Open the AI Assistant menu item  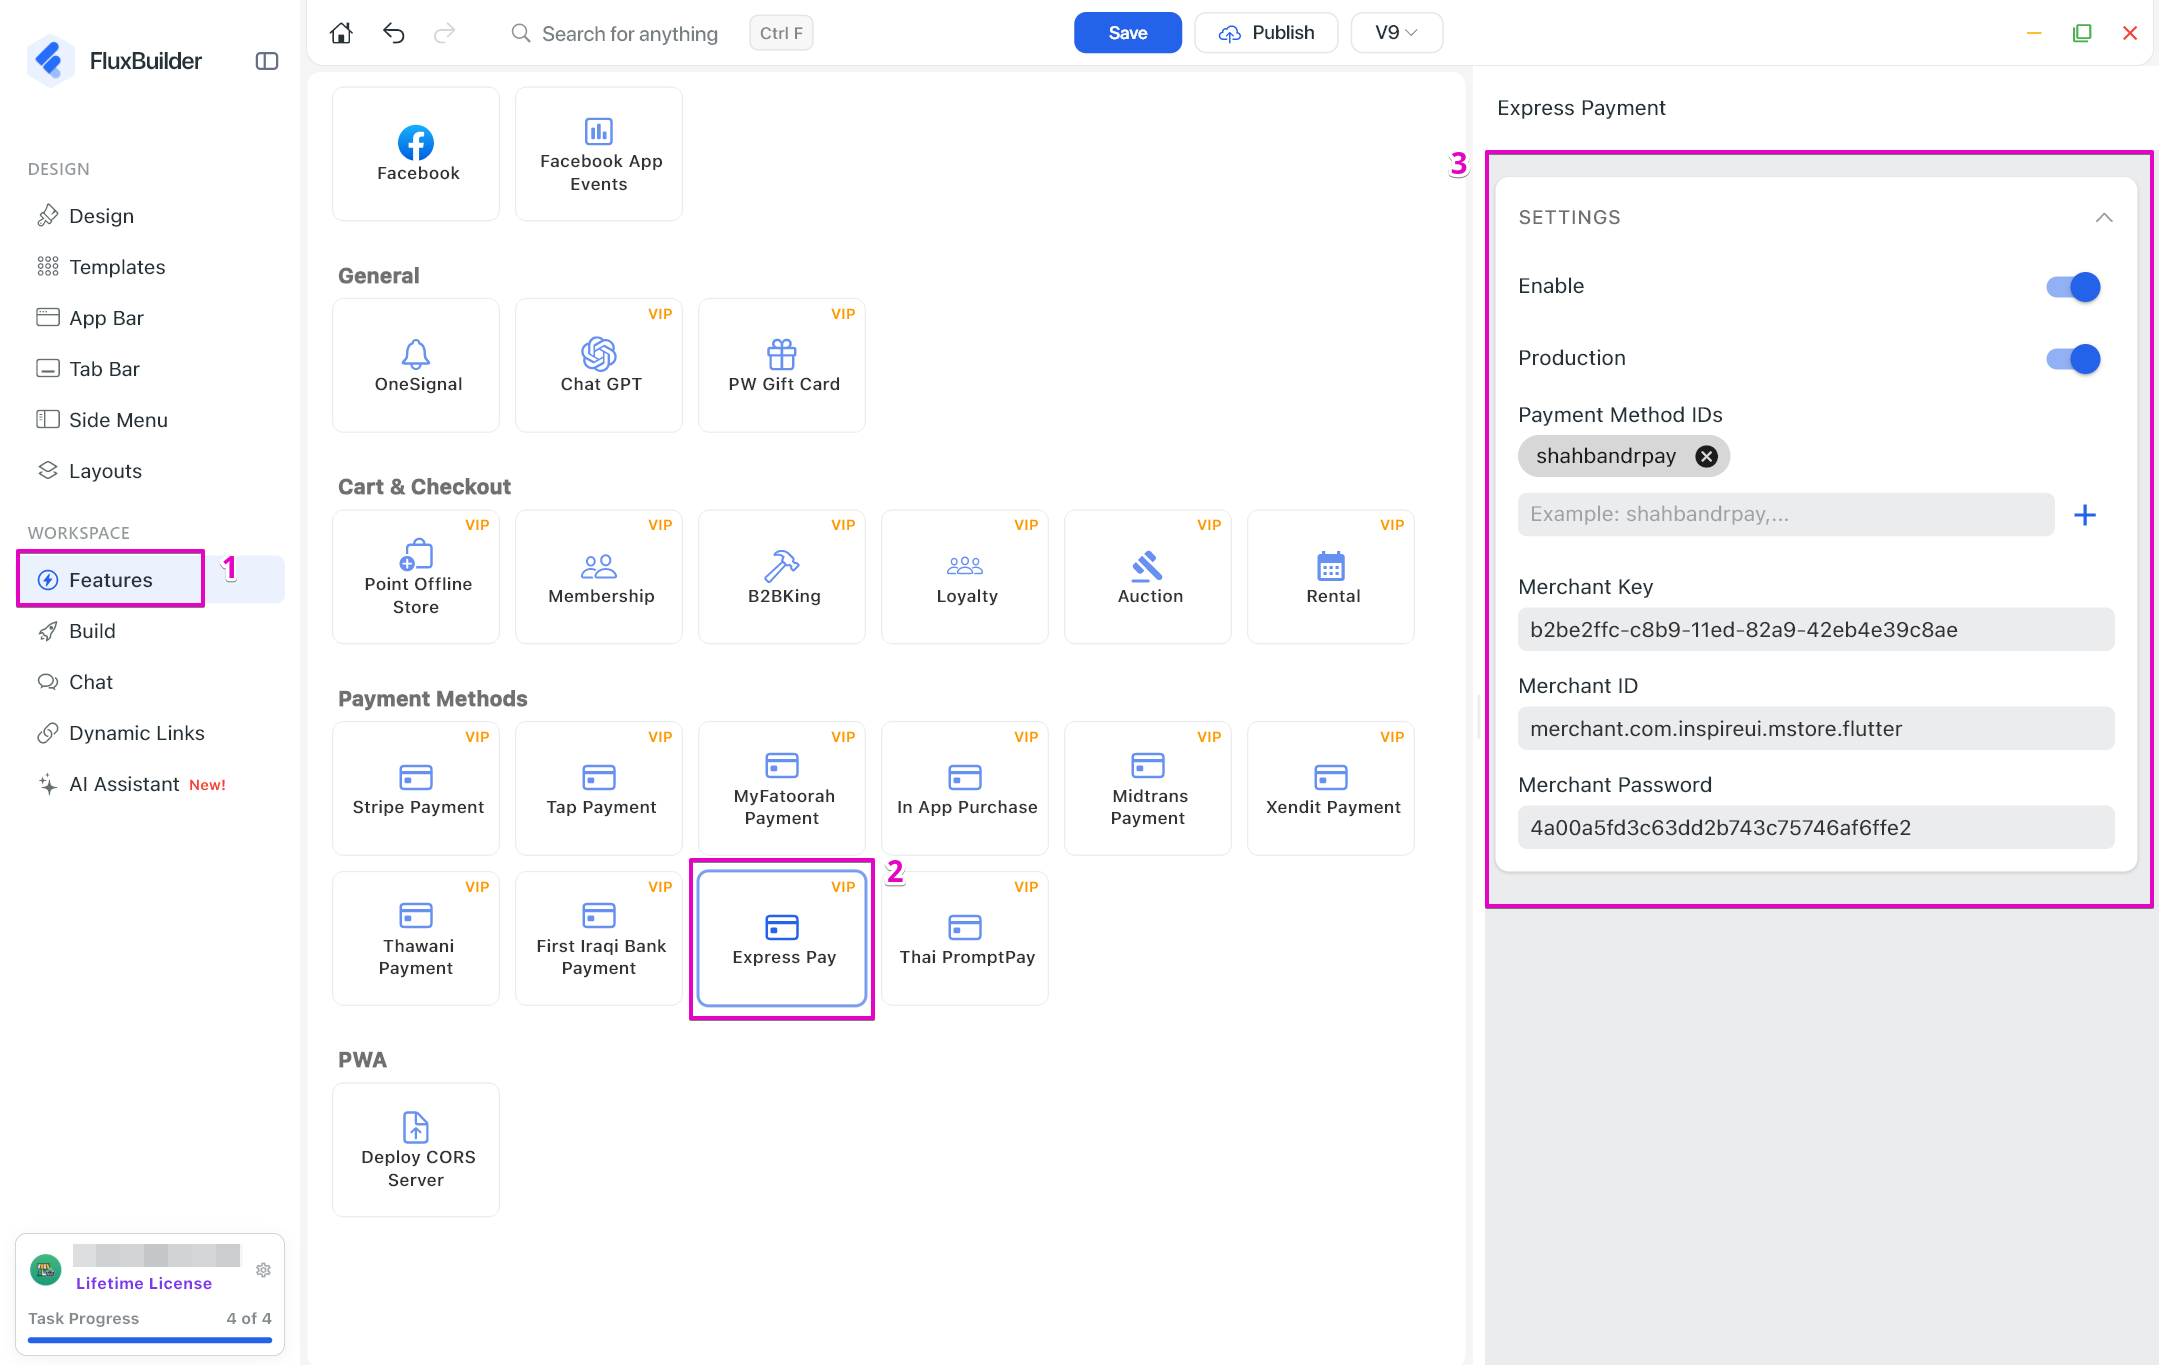coord(150,784)
